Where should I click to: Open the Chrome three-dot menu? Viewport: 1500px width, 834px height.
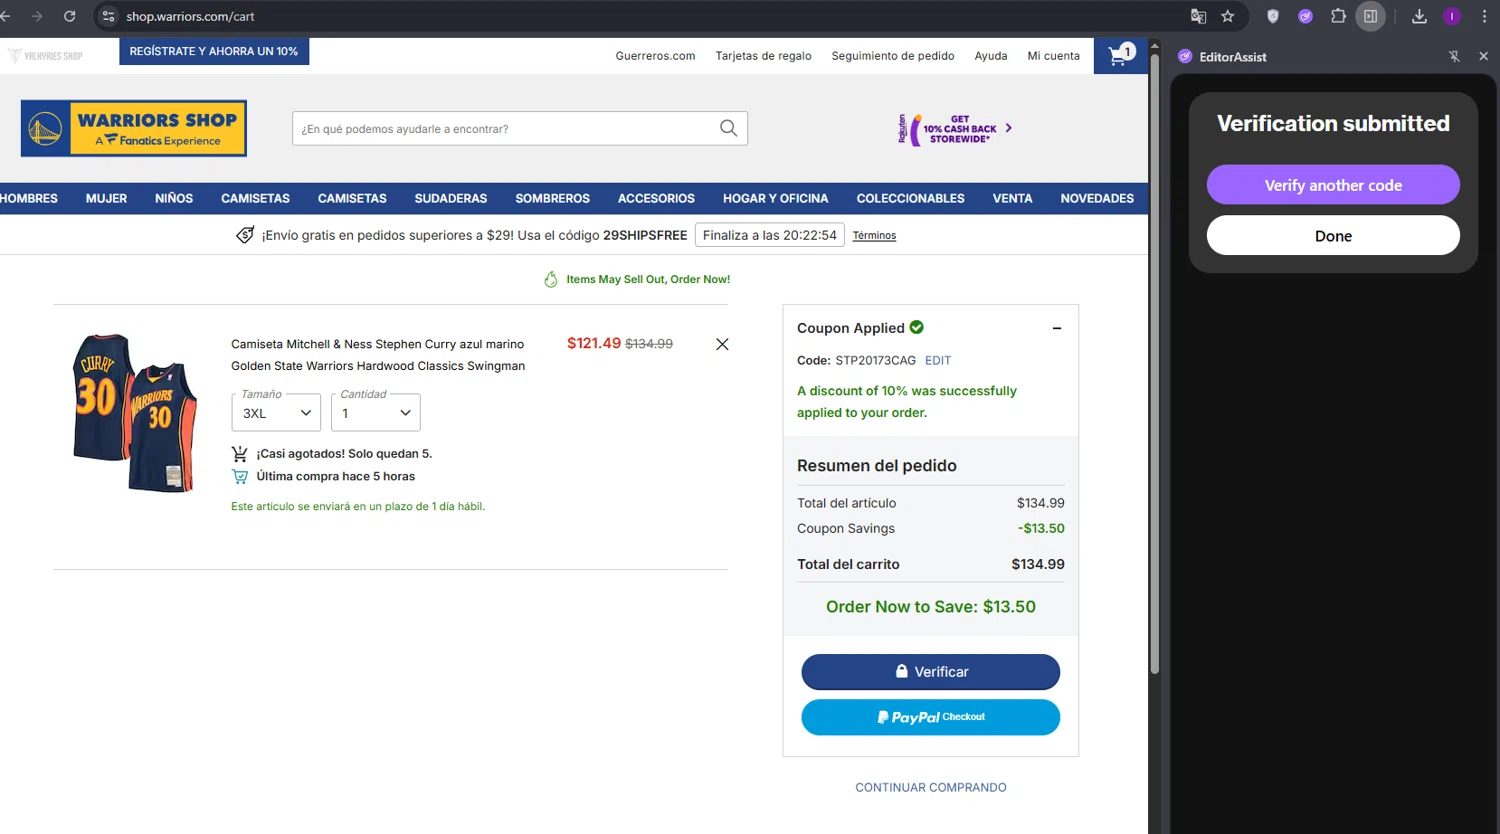(x=1484, y=16)
